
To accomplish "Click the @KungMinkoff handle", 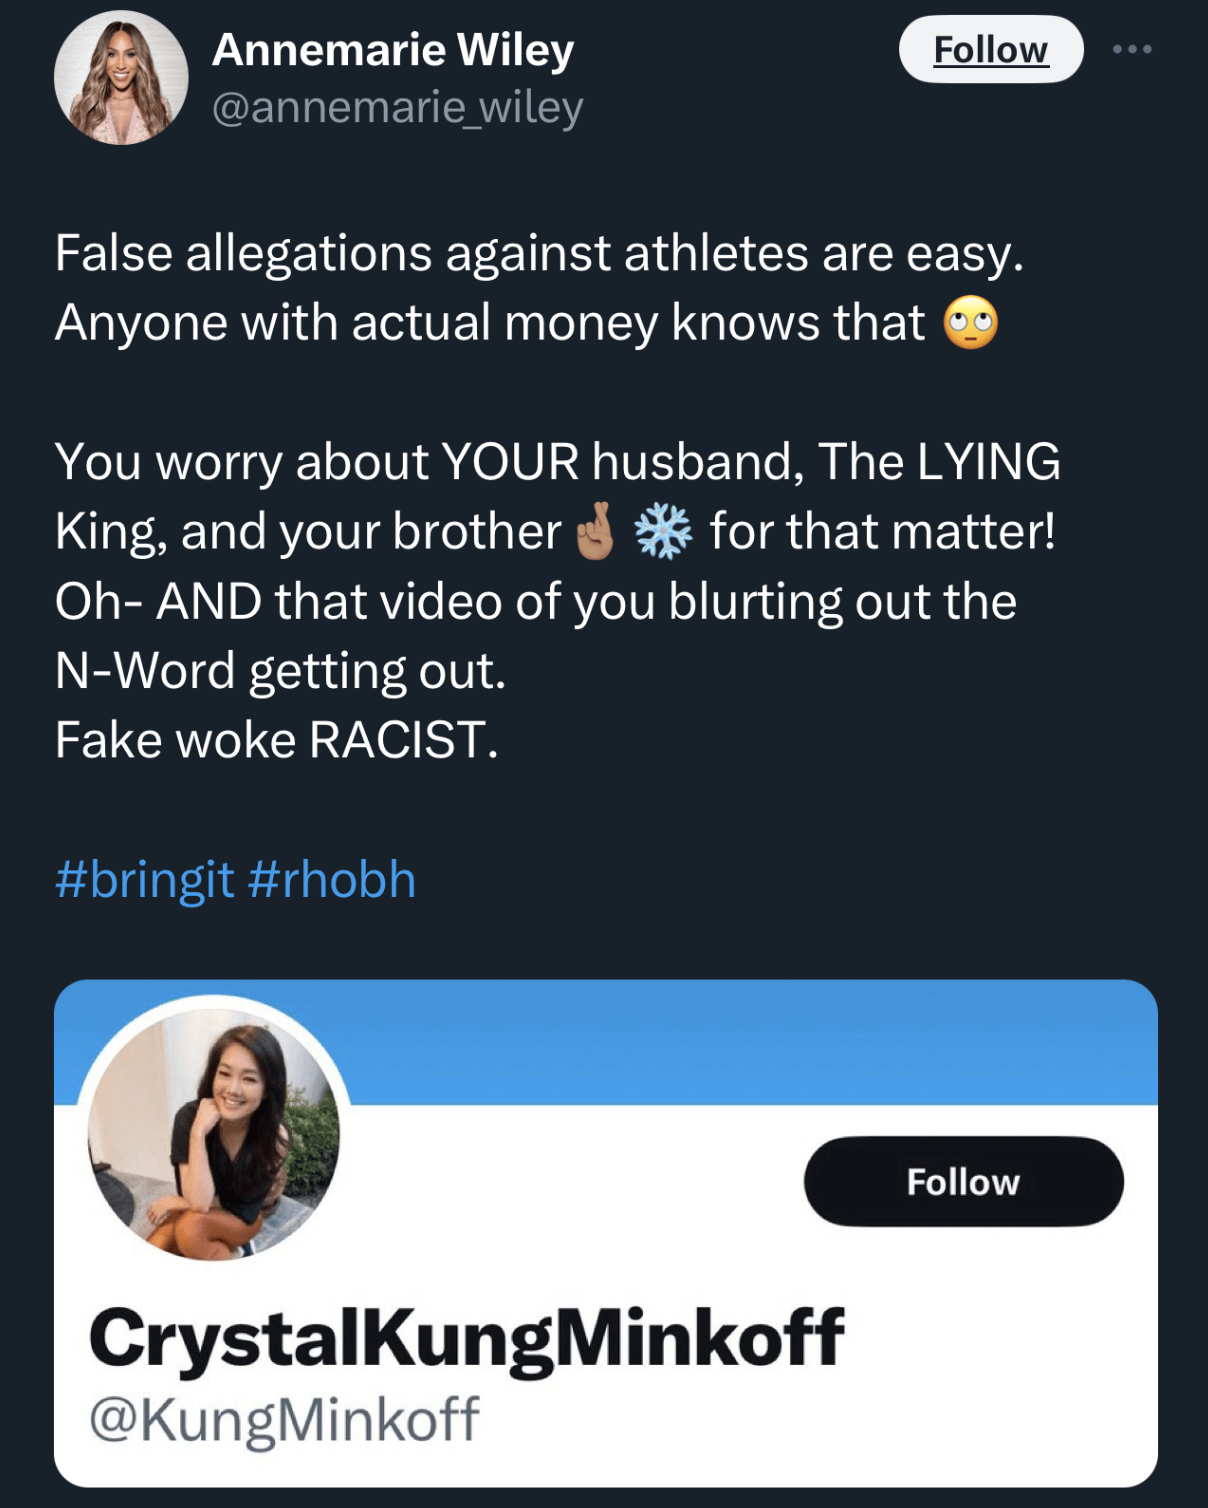I will pyautogui.click(x=284, y=1419).
